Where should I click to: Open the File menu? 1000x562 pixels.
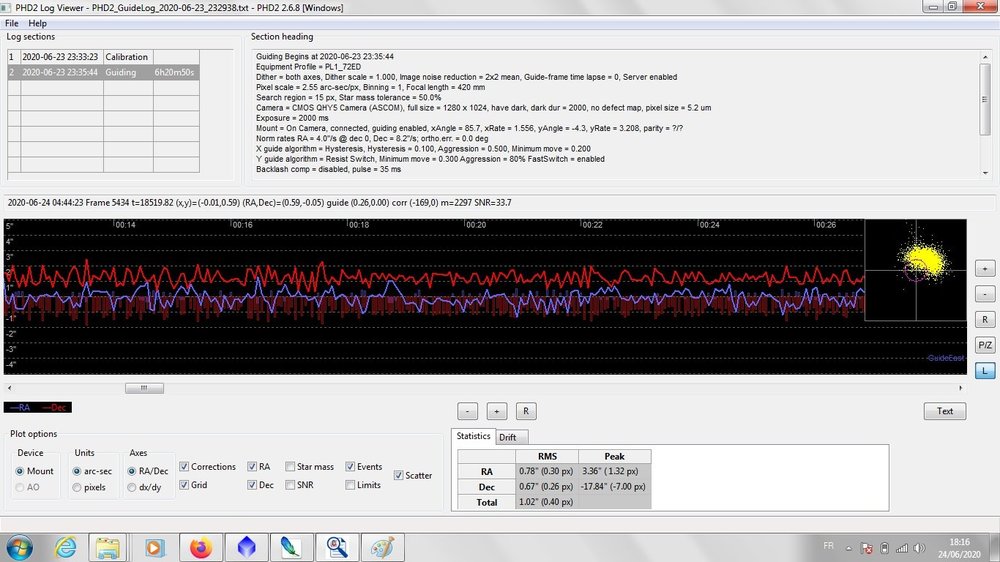pos(11,23)
